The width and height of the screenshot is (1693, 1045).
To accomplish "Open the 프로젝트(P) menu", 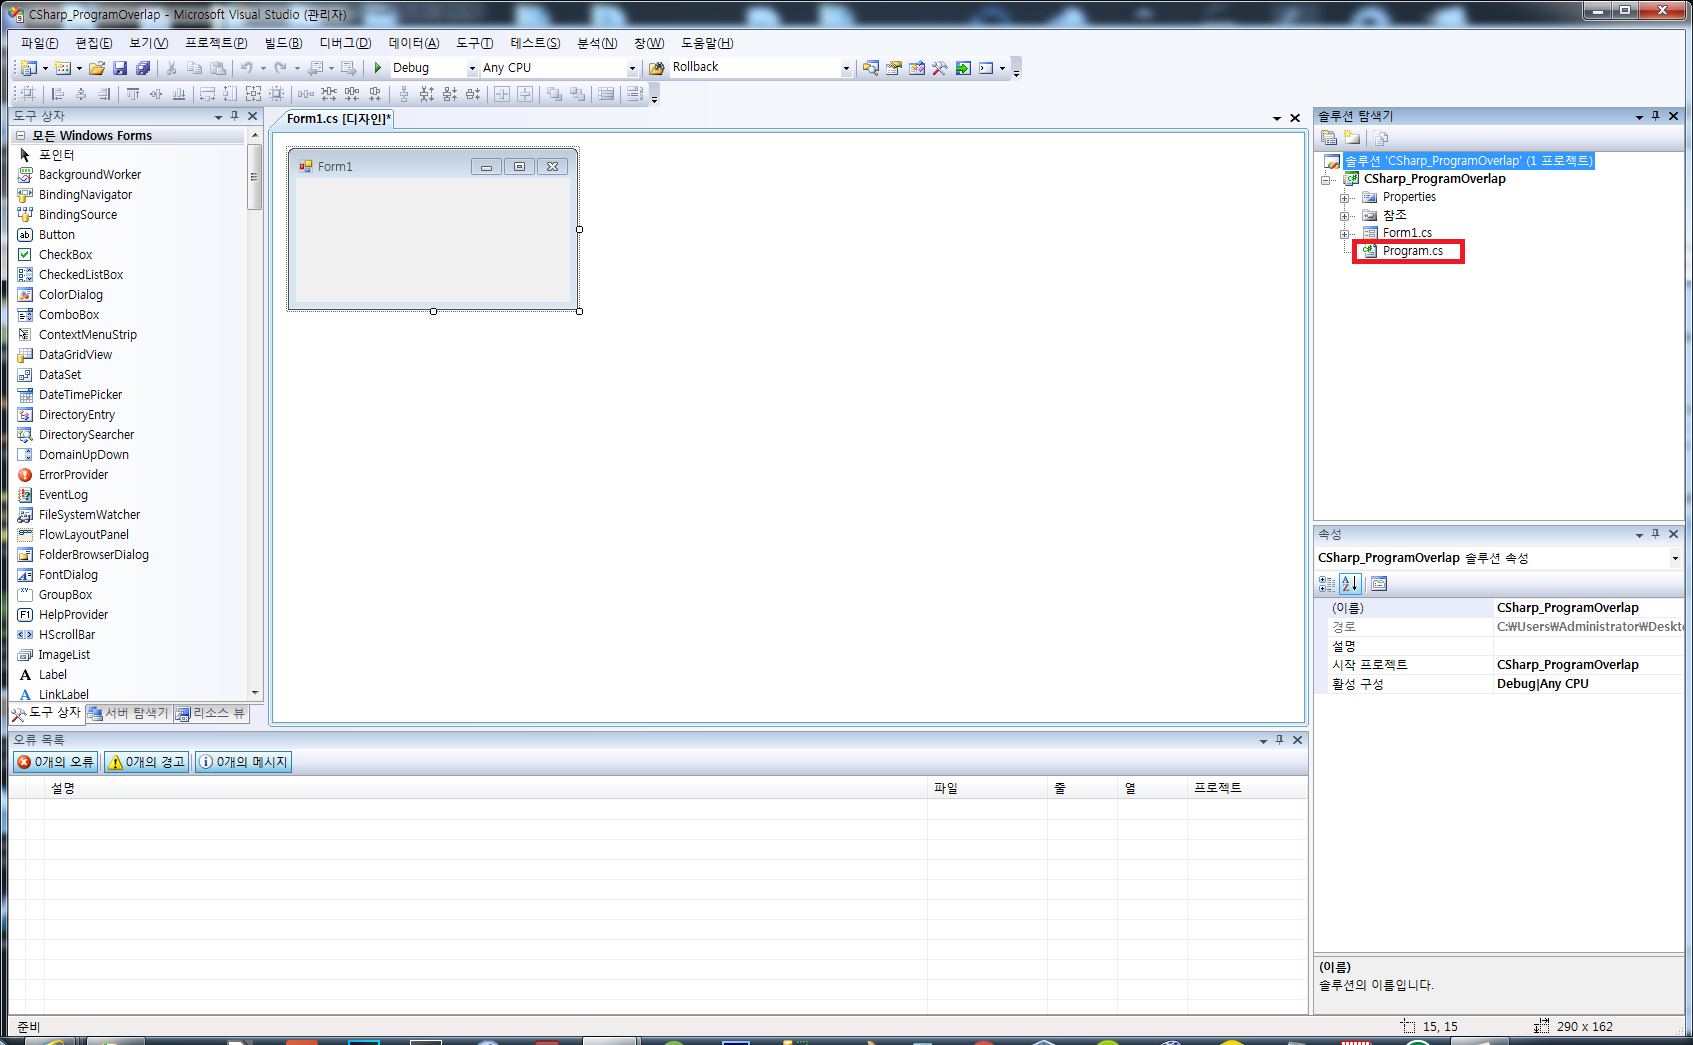I will tap(216, 43).
